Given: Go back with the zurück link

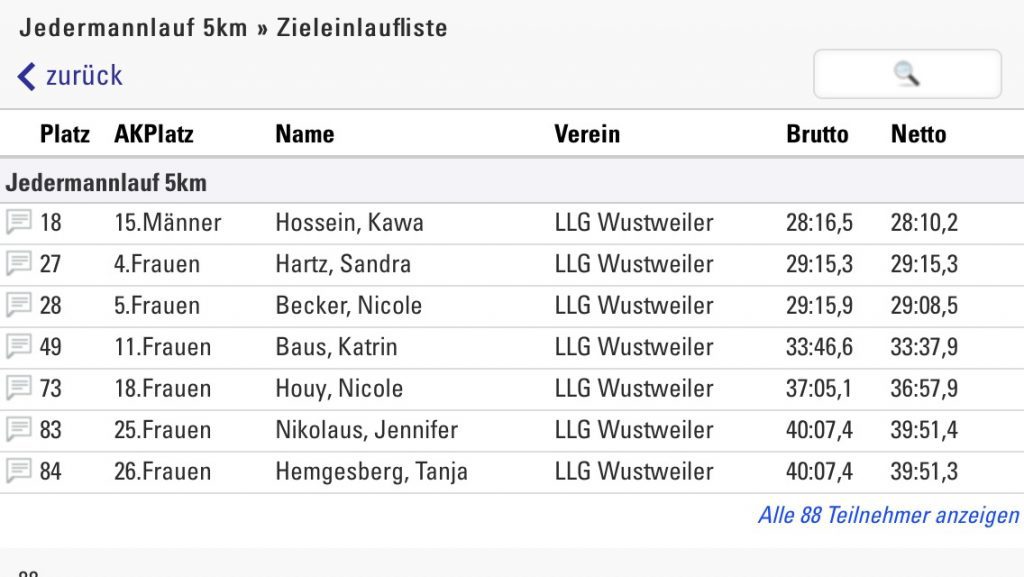Looking at the screenshot, I should pyautogui.click(x=70, y=76).
